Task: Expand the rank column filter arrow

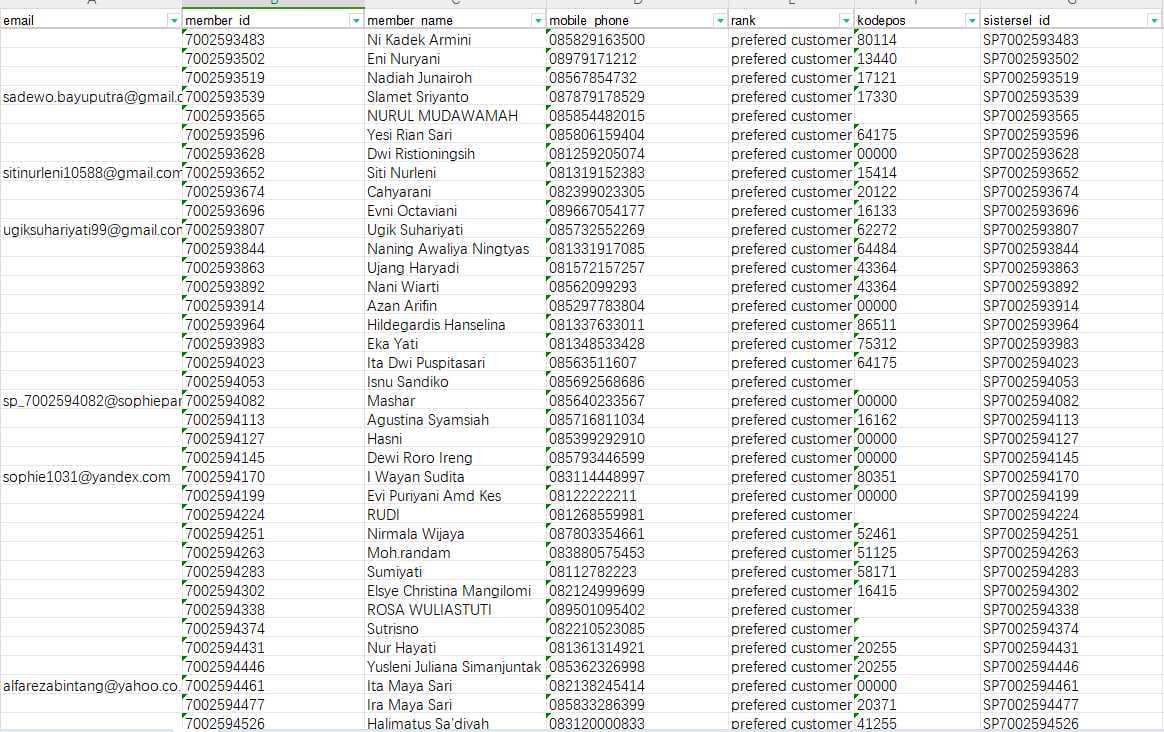Action: coord(846,21)
